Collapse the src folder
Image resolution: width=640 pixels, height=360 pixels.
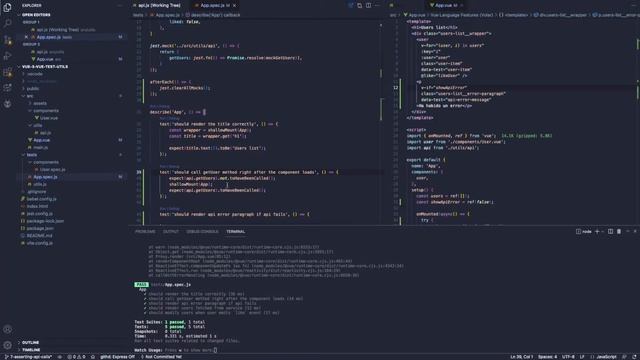pyautogui.click(x=30, y=96)
